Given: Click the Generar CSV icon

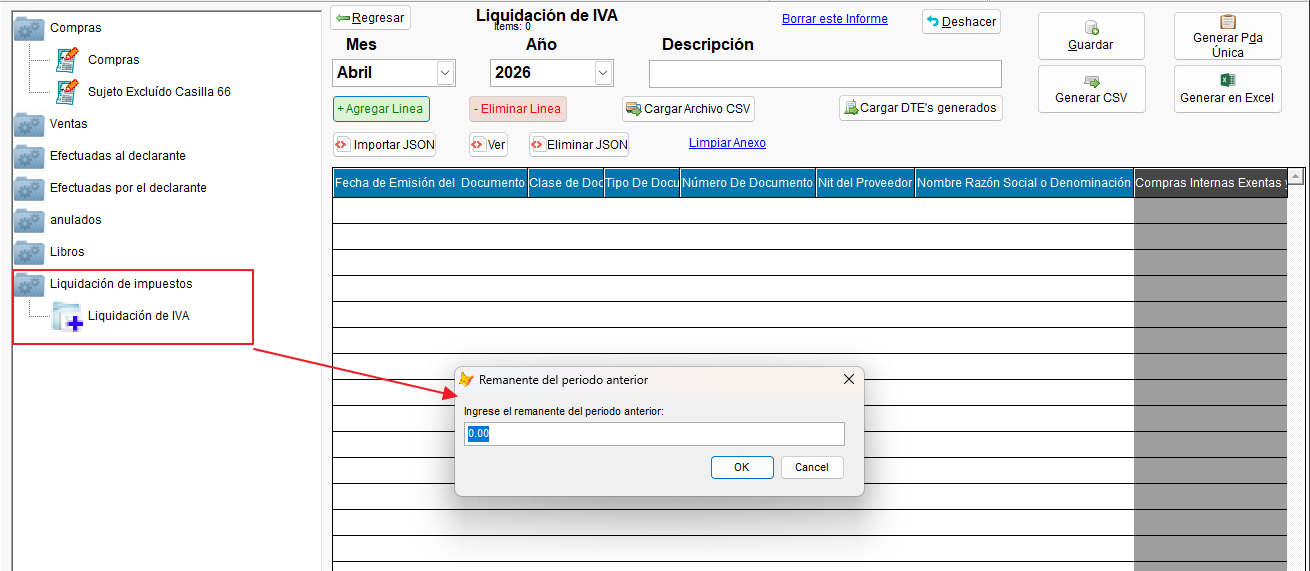Looking at the screenshot, I should pos(1091,81).
